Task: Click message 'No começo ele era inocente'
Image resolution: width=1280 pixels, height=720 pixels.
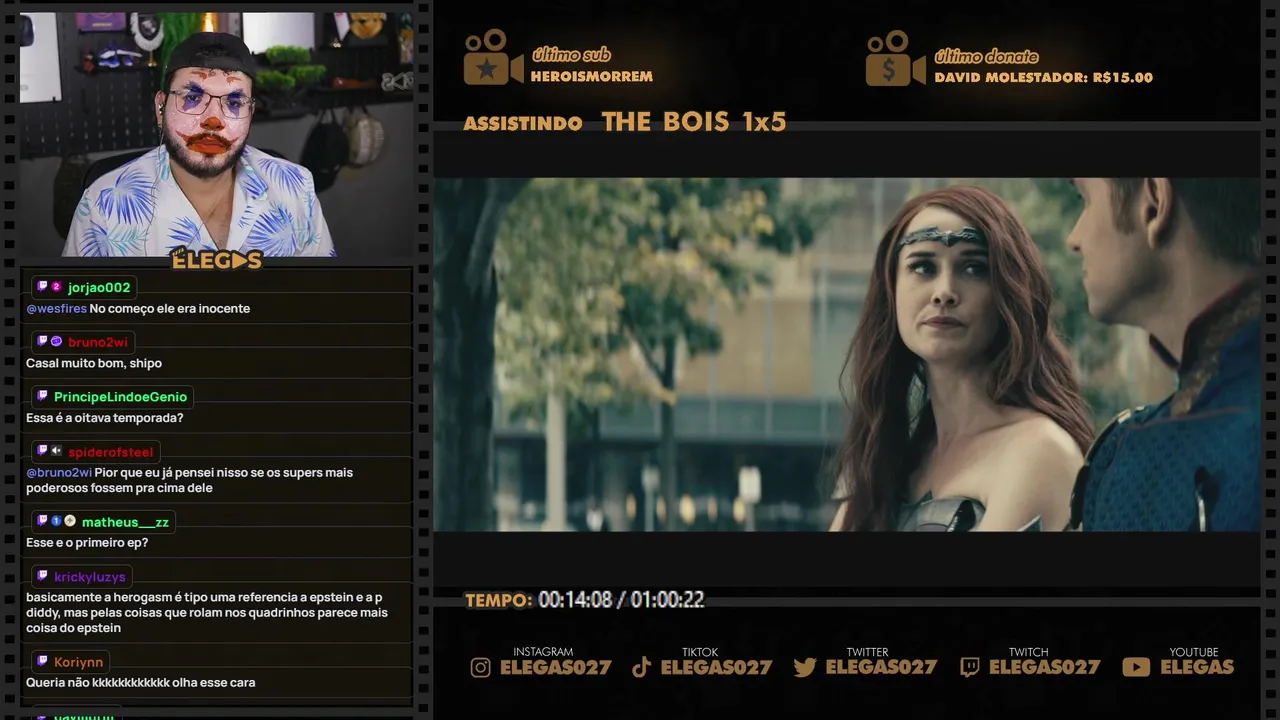Action: click(x=170, y=309)
